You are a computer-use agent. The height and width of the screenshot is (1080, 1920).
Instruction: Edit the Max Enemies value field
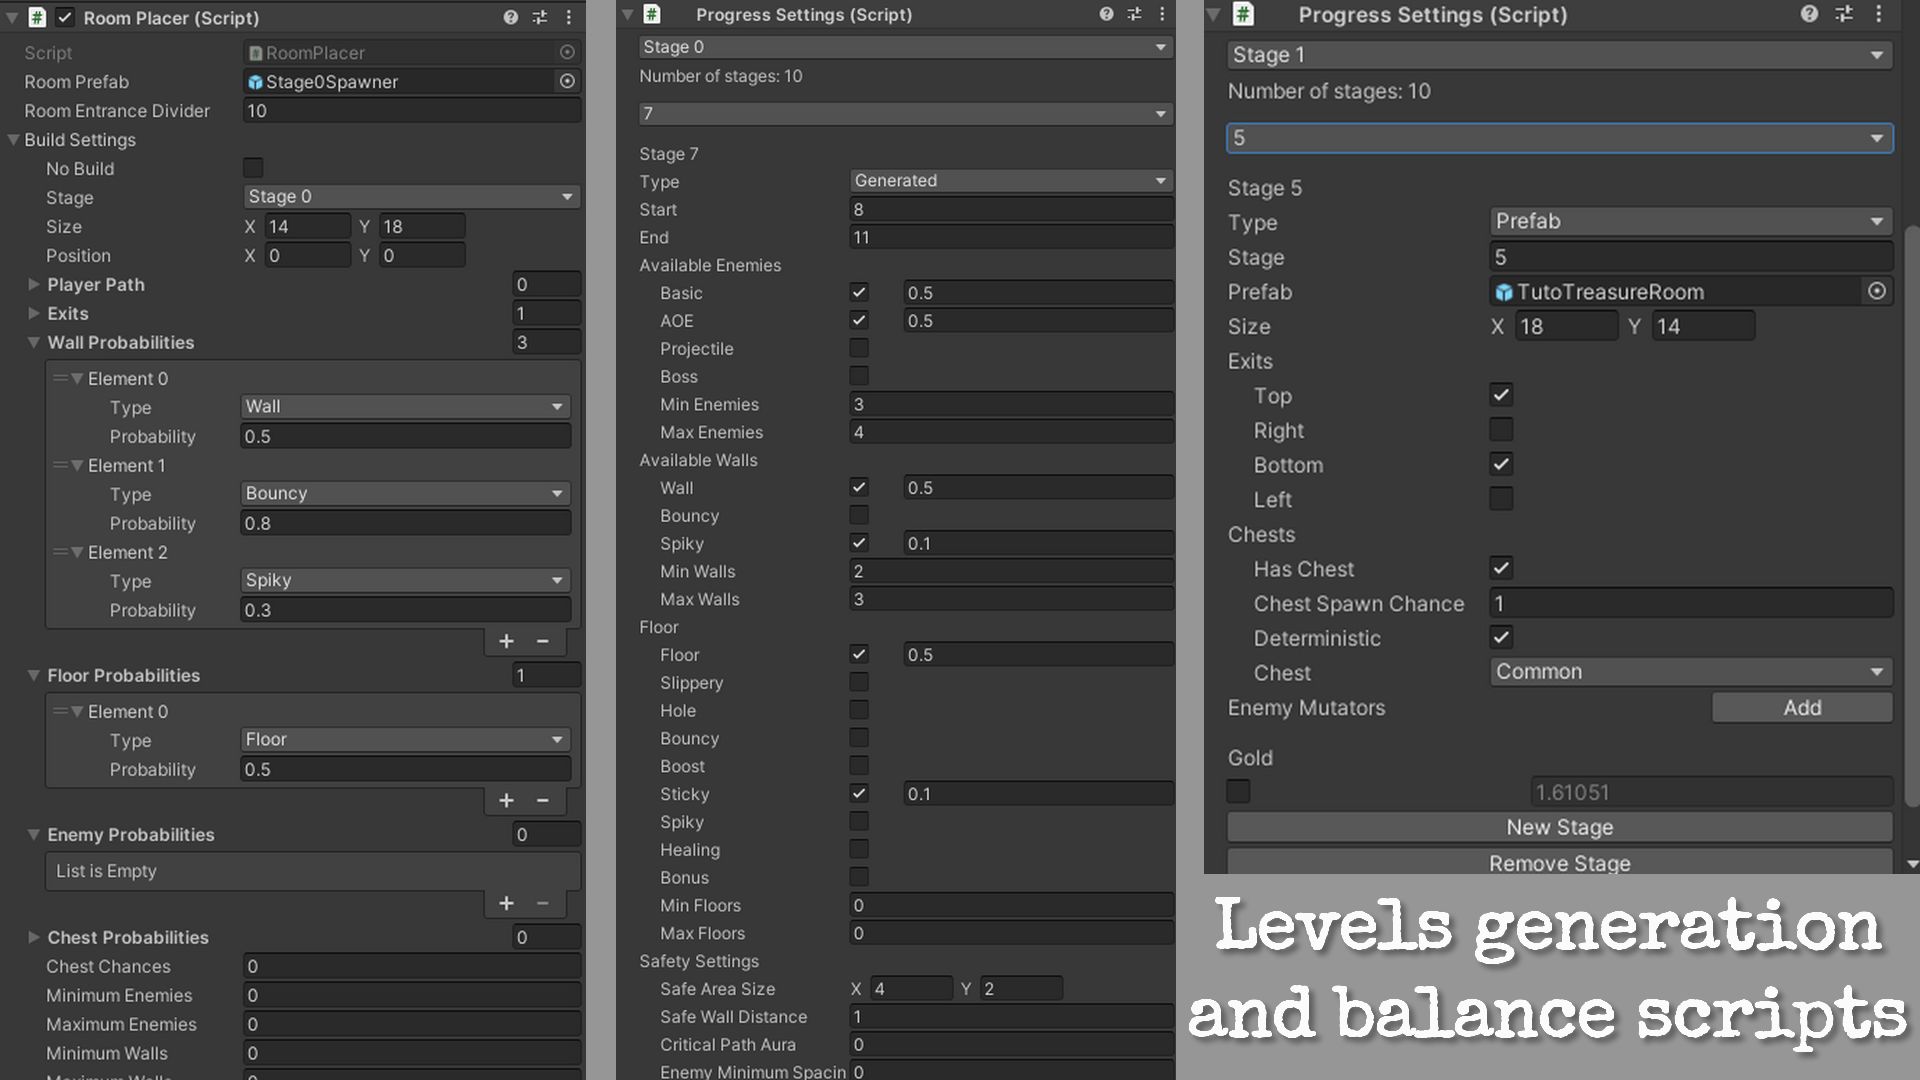point(1011,432)
